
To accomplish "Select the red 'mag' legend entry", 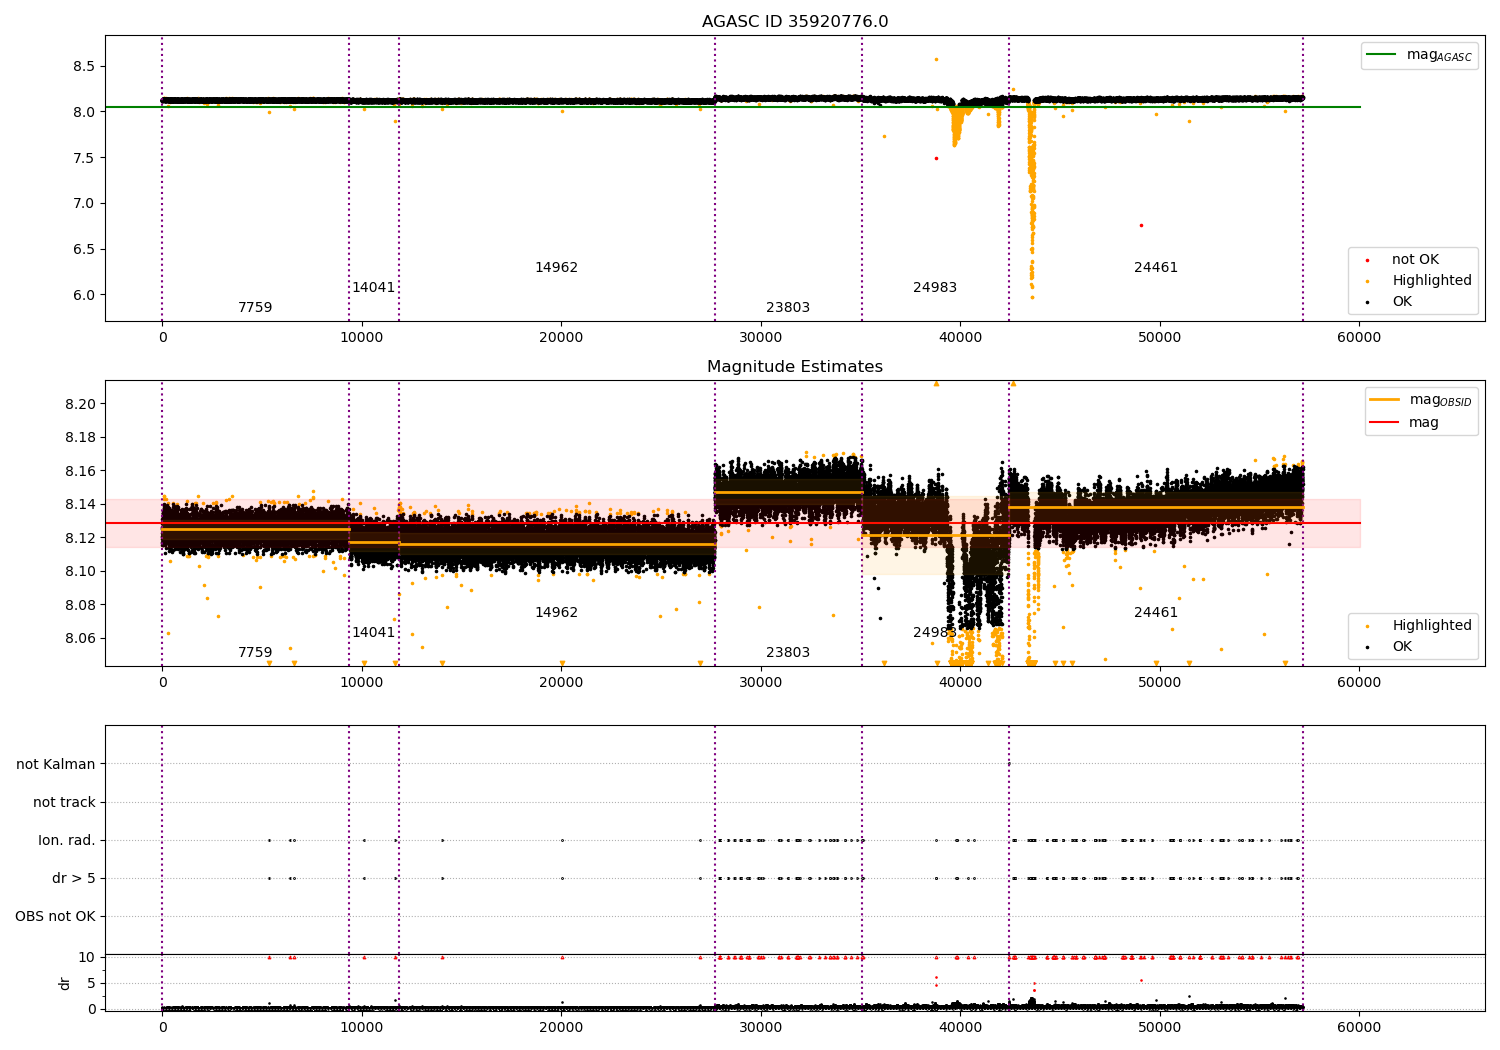I will [1405, 423].
